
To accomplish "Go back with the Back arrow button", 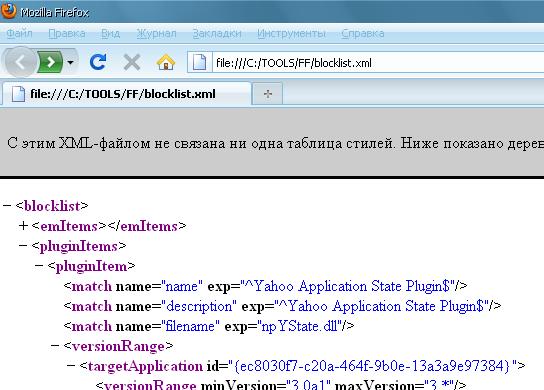I will 20,62.
